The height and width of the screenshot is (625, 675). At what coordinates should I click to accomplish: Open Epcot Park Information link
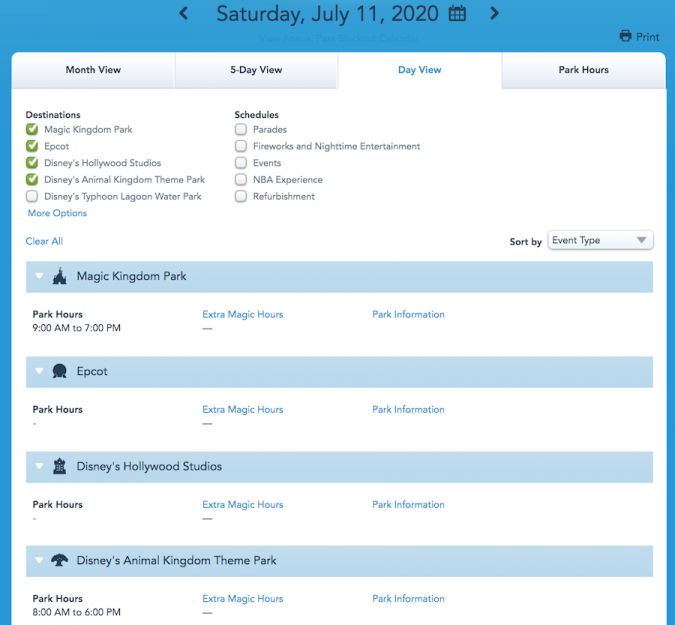coord(408,410)
